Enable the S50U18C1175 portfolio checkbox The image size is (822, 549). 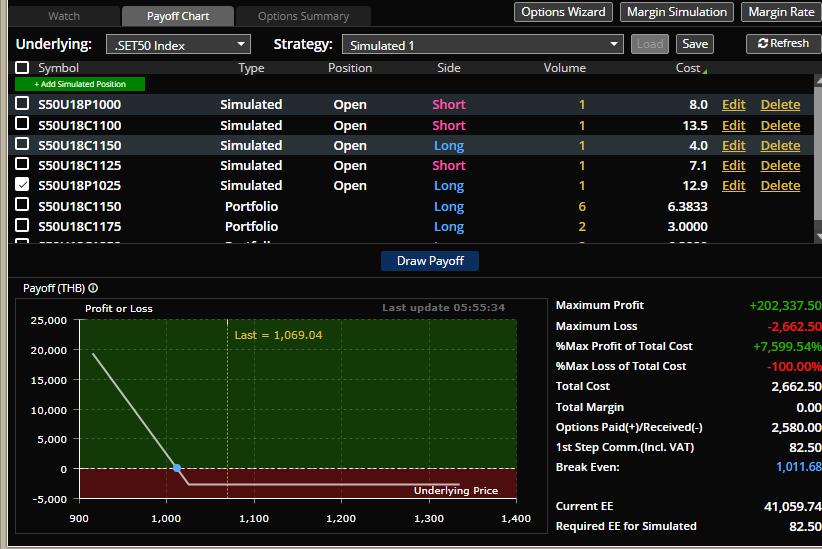[x=22, y=226]
